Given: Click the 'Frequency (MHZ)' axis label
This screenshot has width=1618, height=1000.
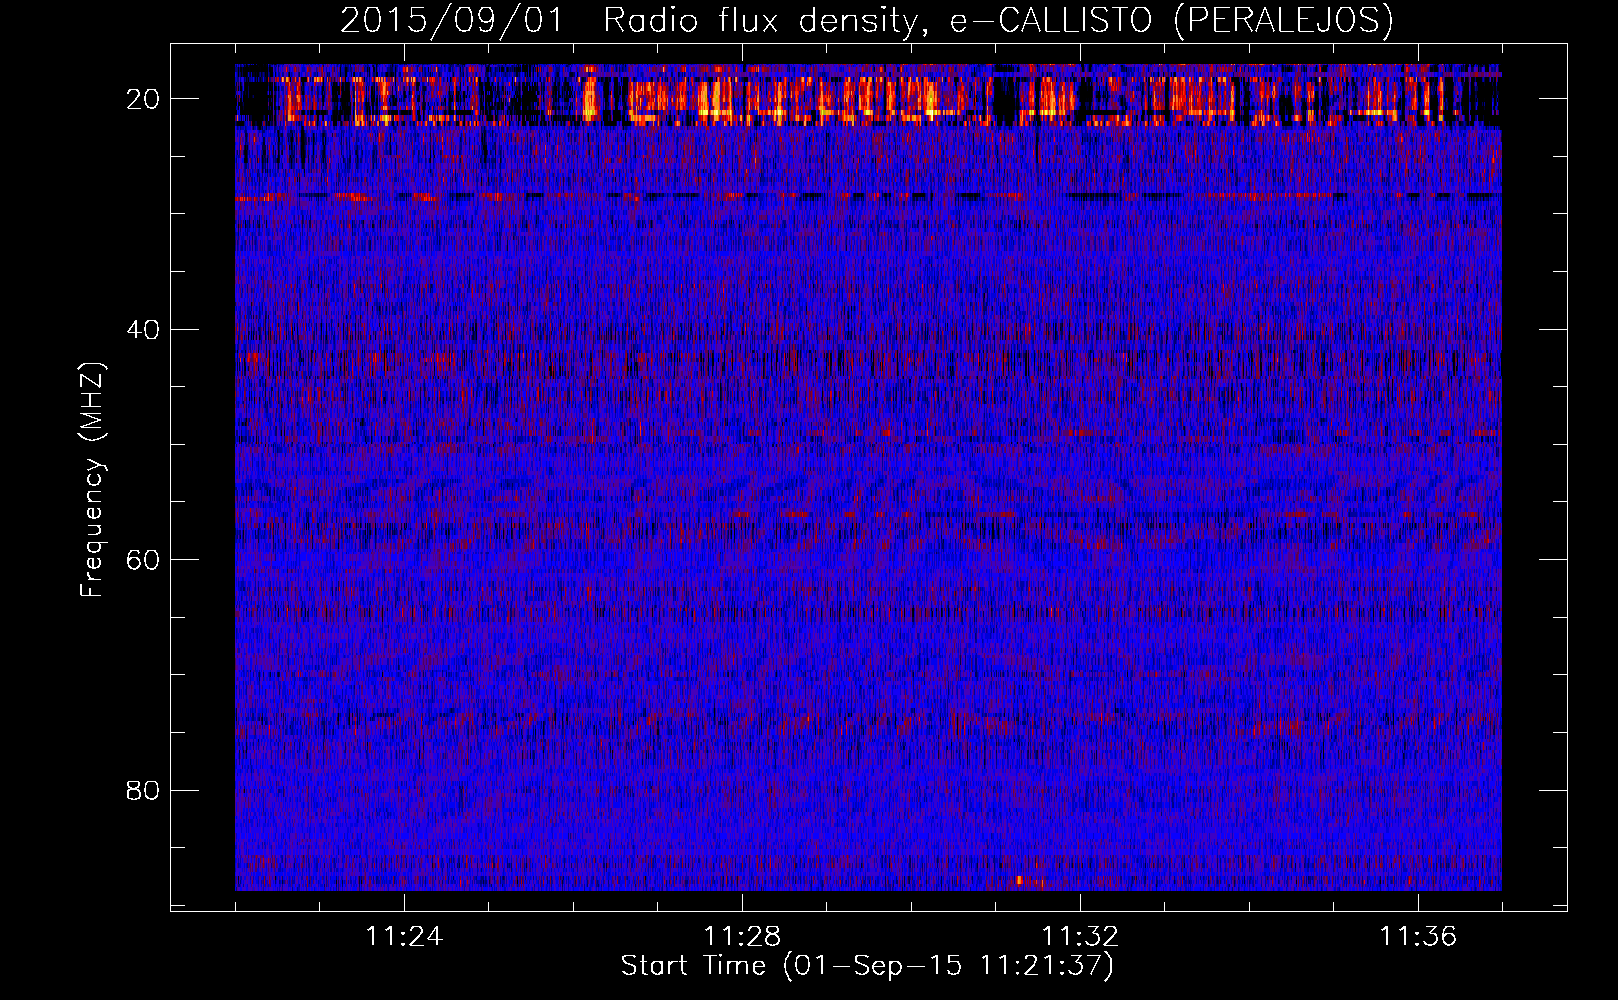Looking at the screenshot, I should pyautogui.click(x=92, y=480).
